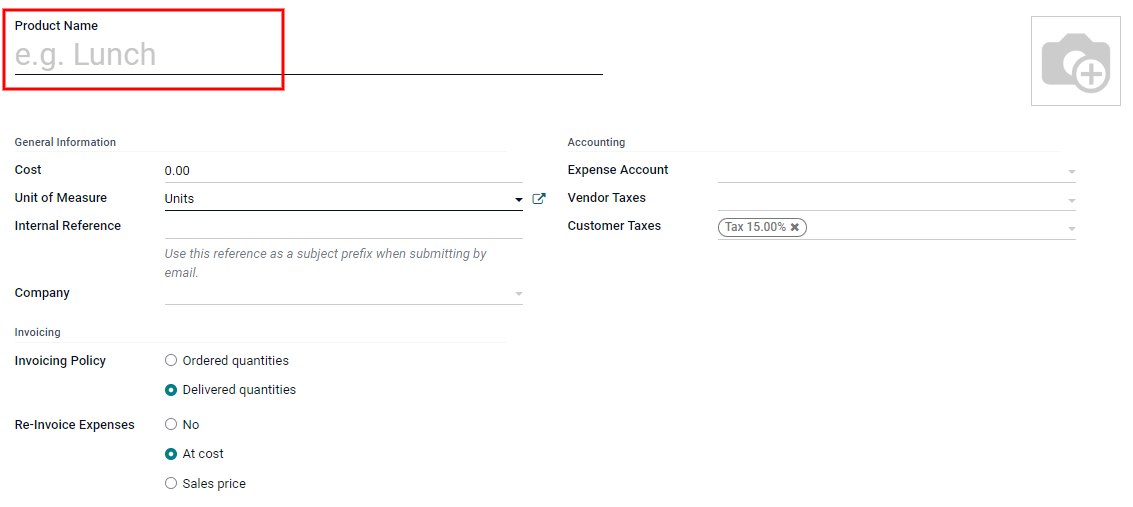Click the Invoicing Policy field label
This screenshot has height=507, width=1133.
pyautogui.click(x=60, y=361)
